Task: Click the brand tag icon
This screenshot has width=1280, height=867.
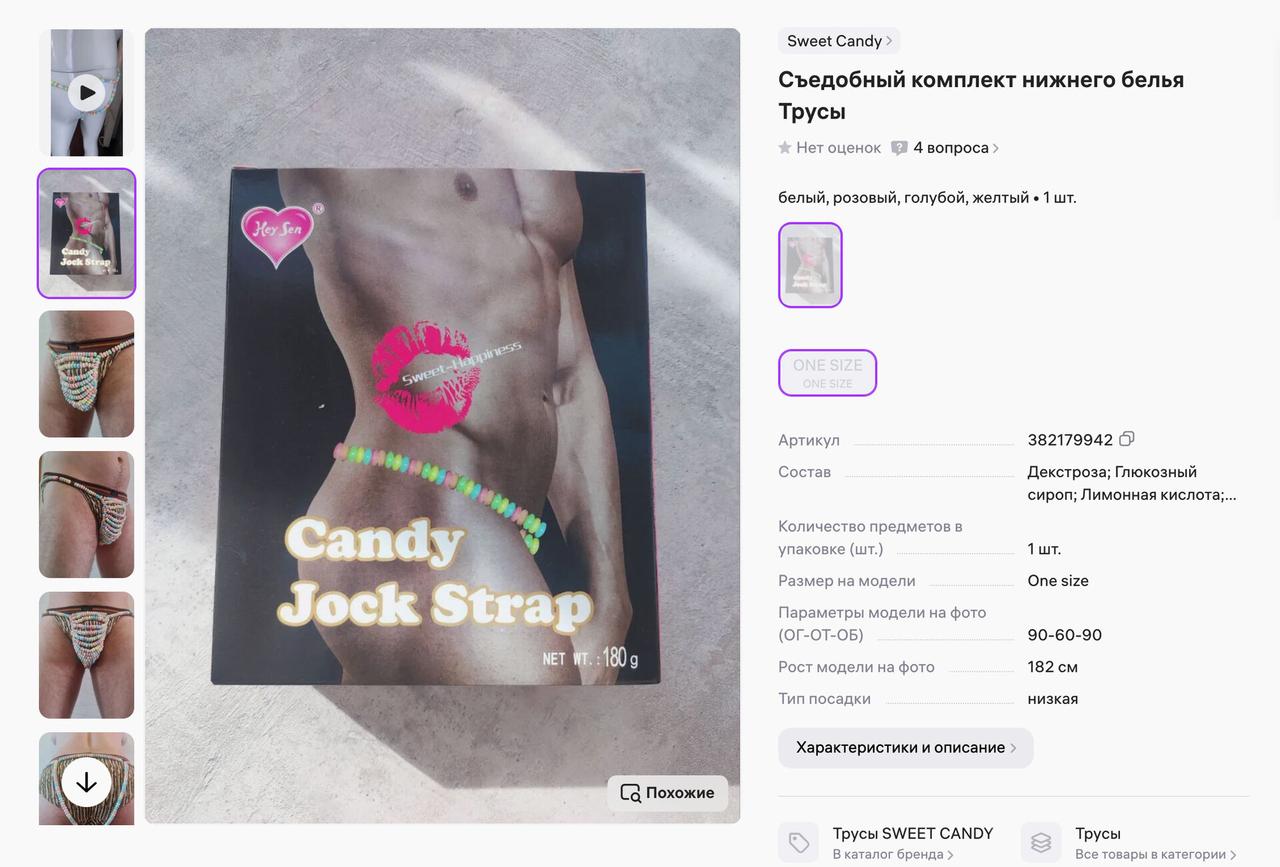Action: tap(798, 843)
